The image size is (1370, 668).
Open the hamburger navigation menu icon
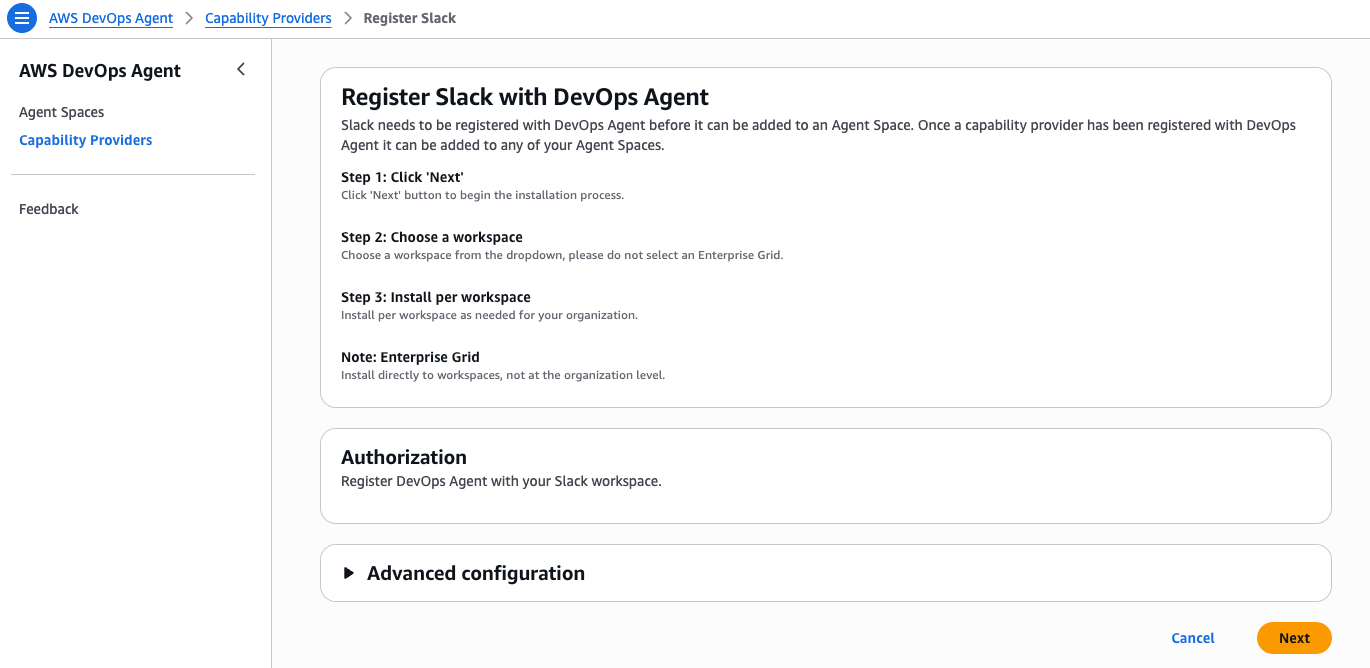click(x=22, y=18)
